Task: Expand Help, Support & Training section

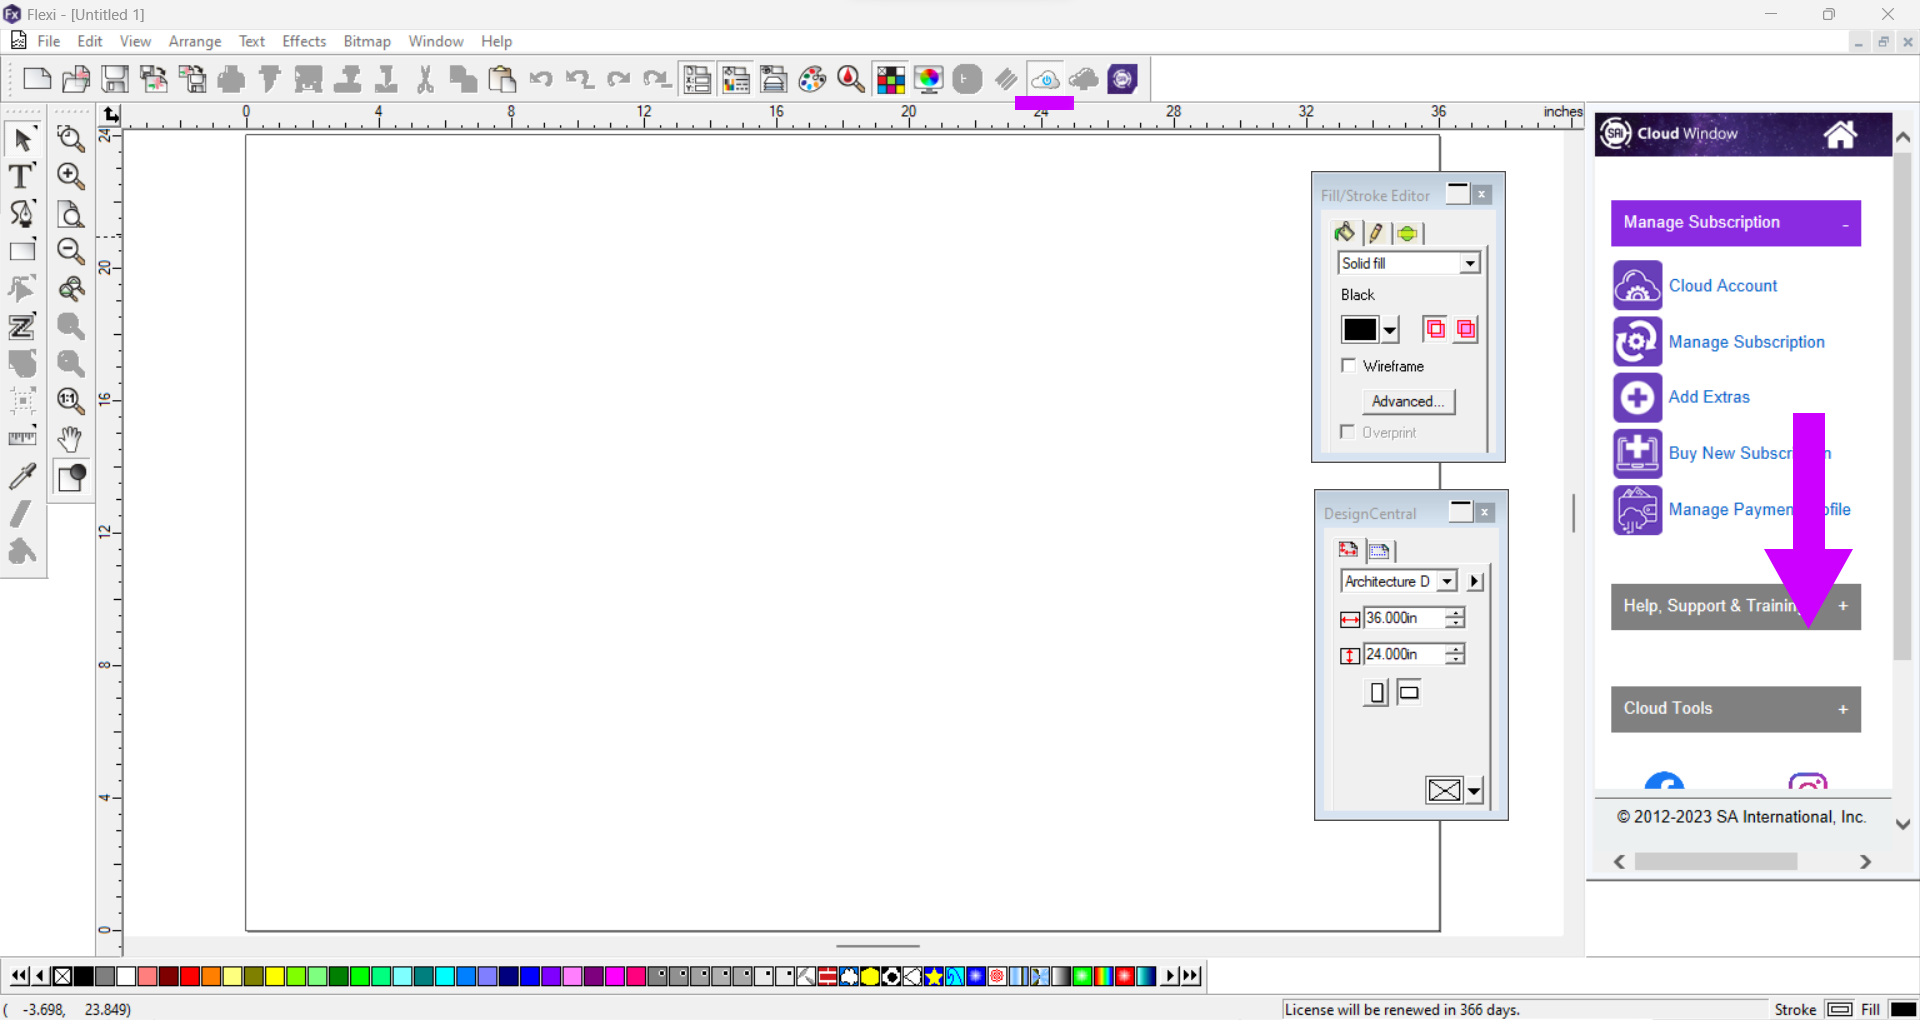Action: pyautogui.click(x=1735, y=606)
